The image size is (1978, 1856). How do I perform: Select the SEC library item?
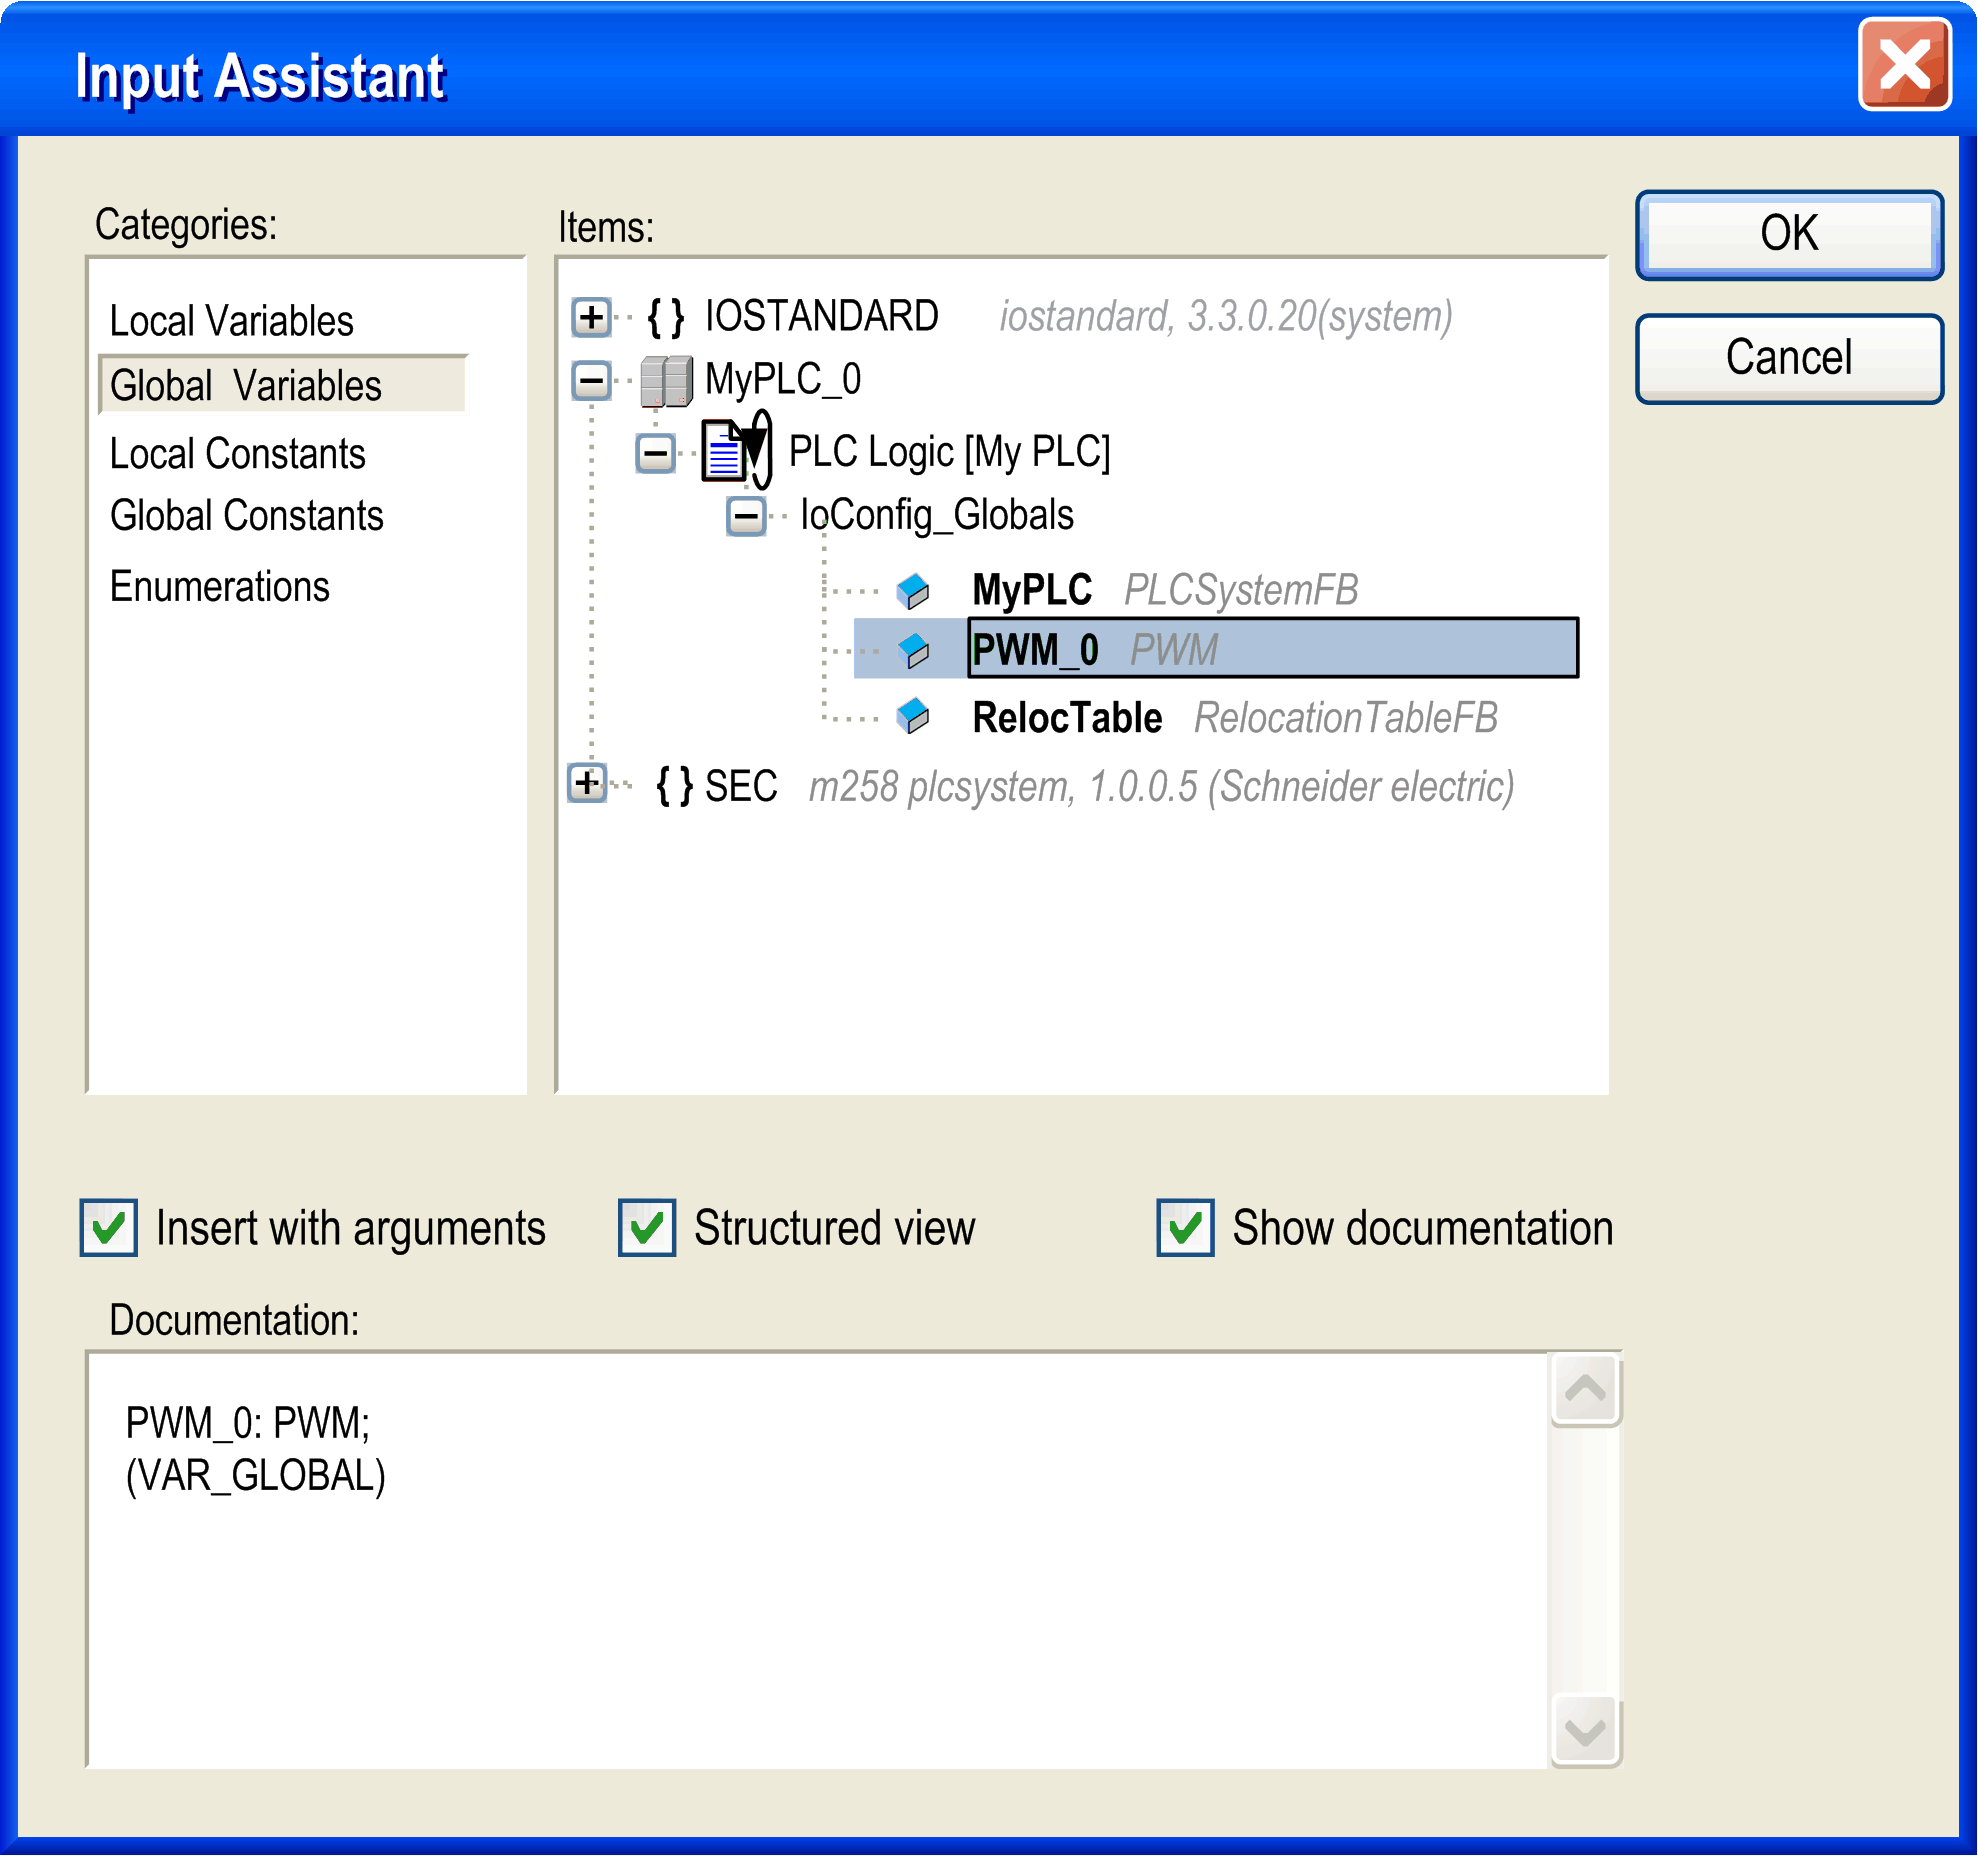click(x=741, y=786)
